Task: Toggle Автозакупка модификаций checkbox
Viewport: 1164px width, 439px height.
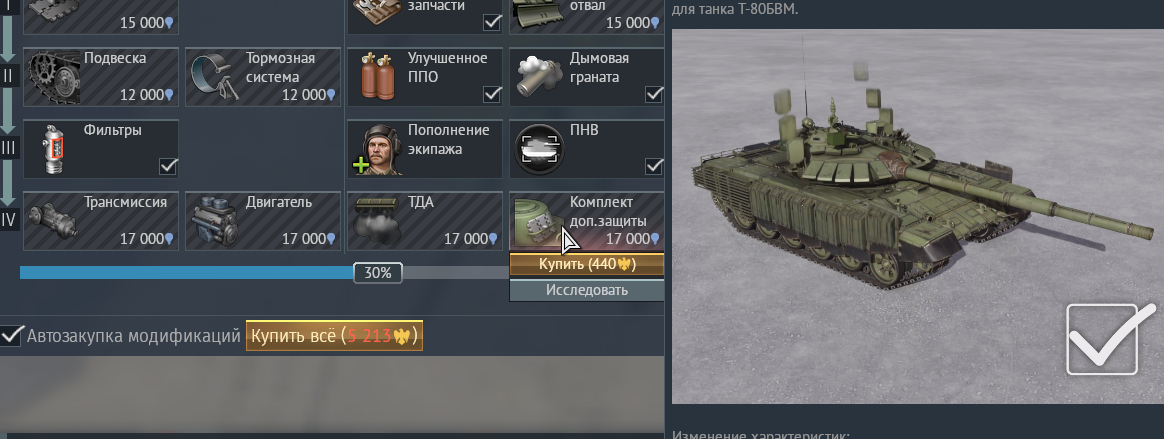Action: click(11, 336)
